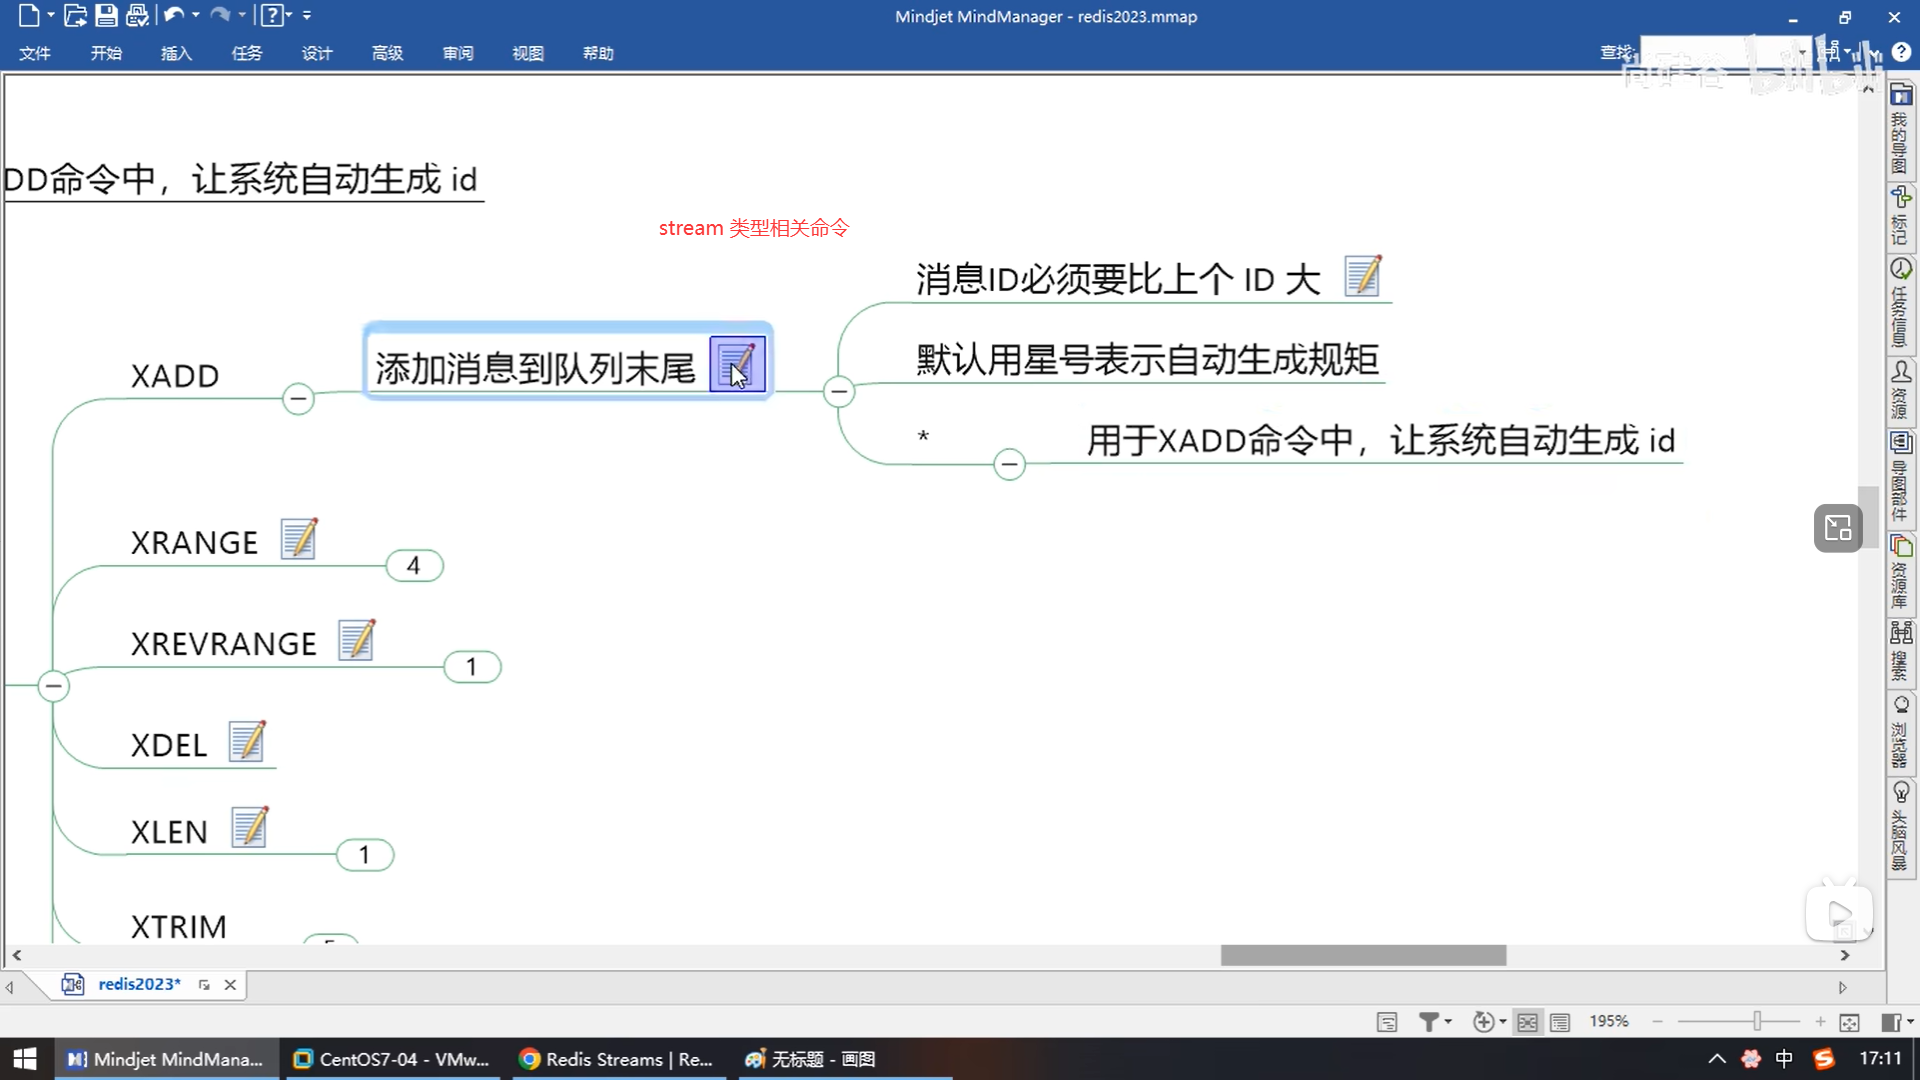Viewport: 1920px width, 1080px height.
Task: Open the 视图 ribbon tab
Action: click(x=527, y=53)
